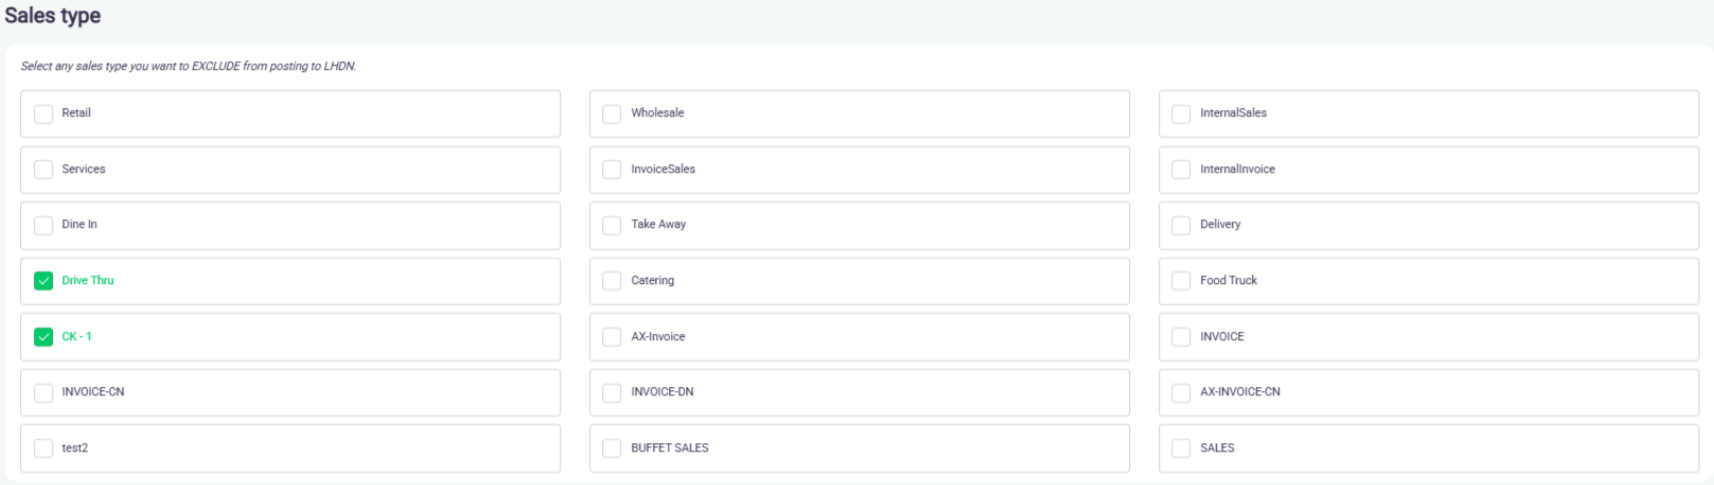
Task: Toggle the INVOICE-DN checkbox
Action: pos(612,393)
